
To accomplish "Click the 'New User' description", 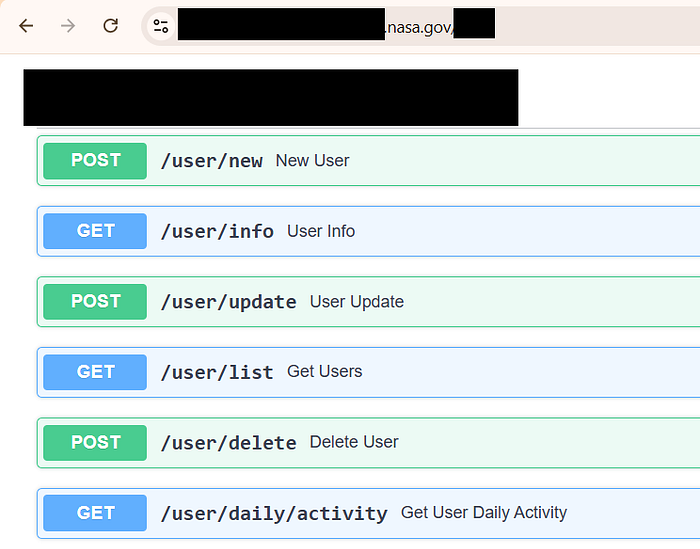I will (312, 161).
